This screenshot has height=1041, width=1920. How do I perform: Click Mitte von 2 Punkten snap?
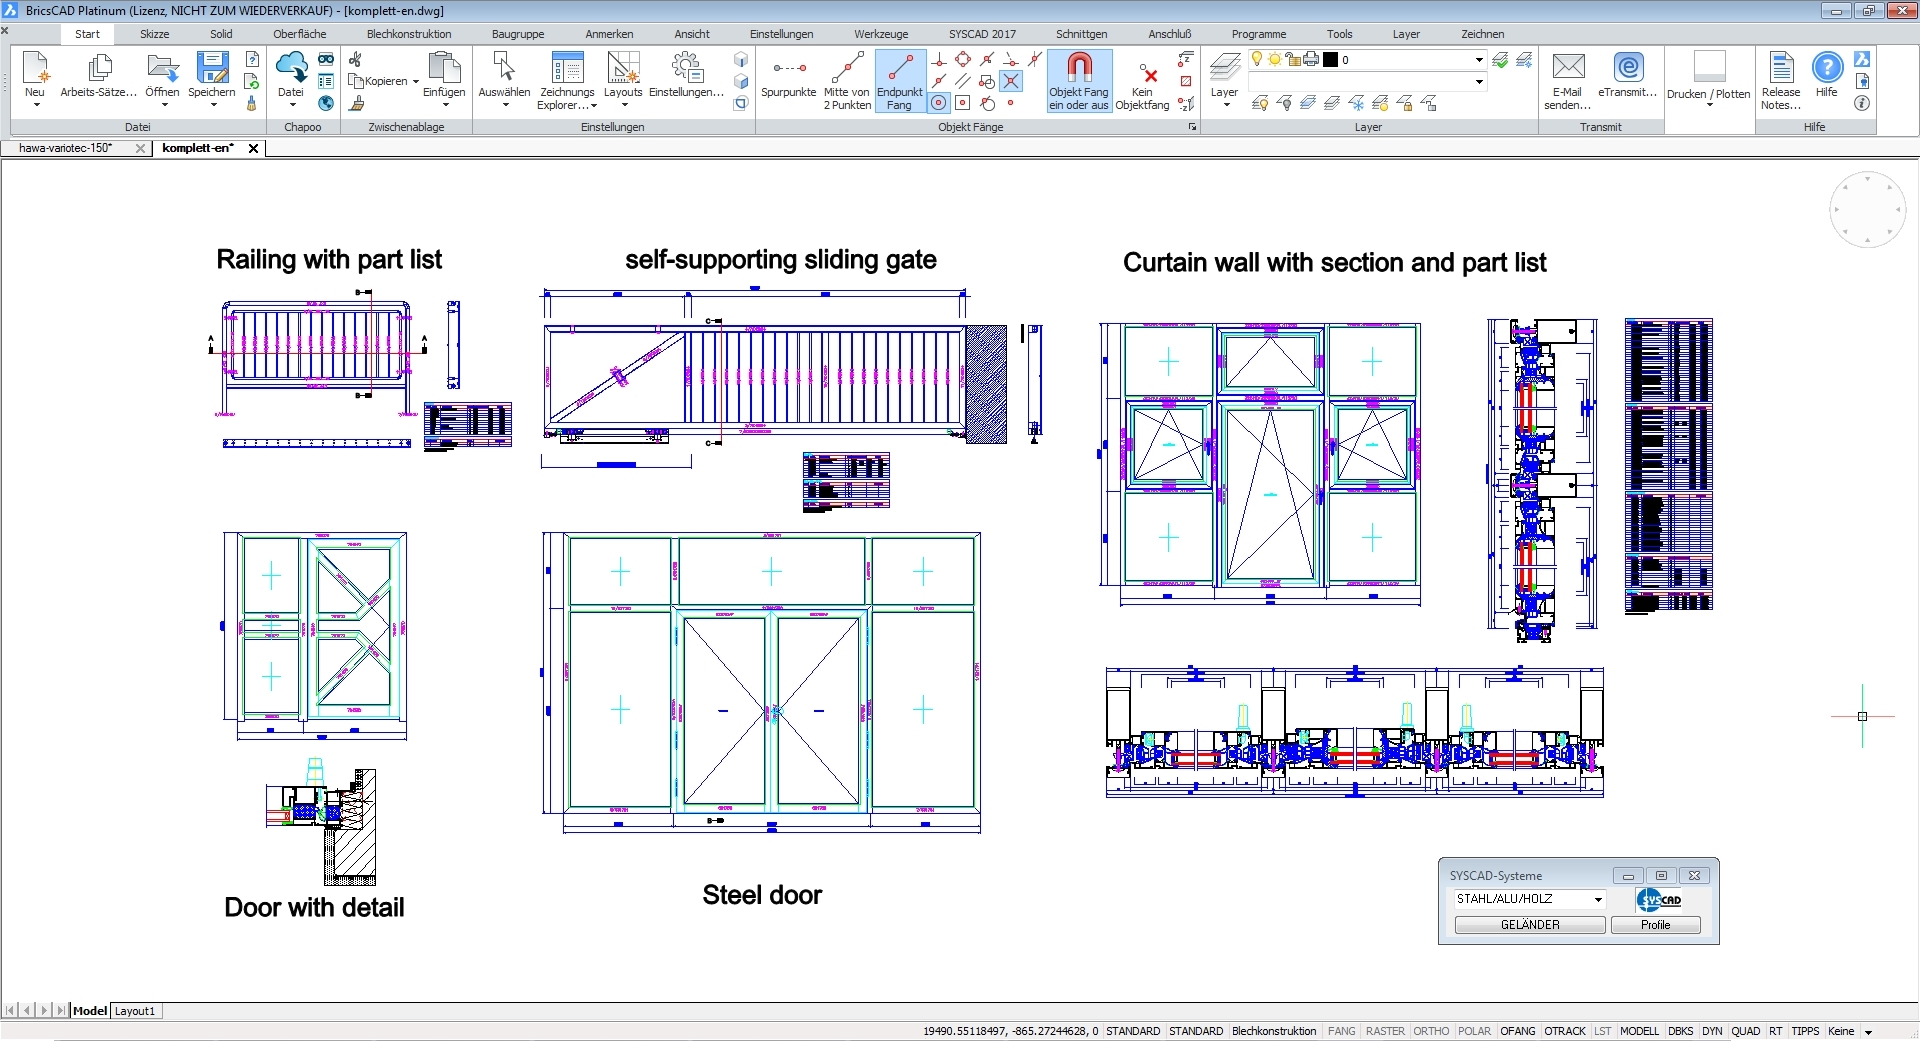click(847, 68)
